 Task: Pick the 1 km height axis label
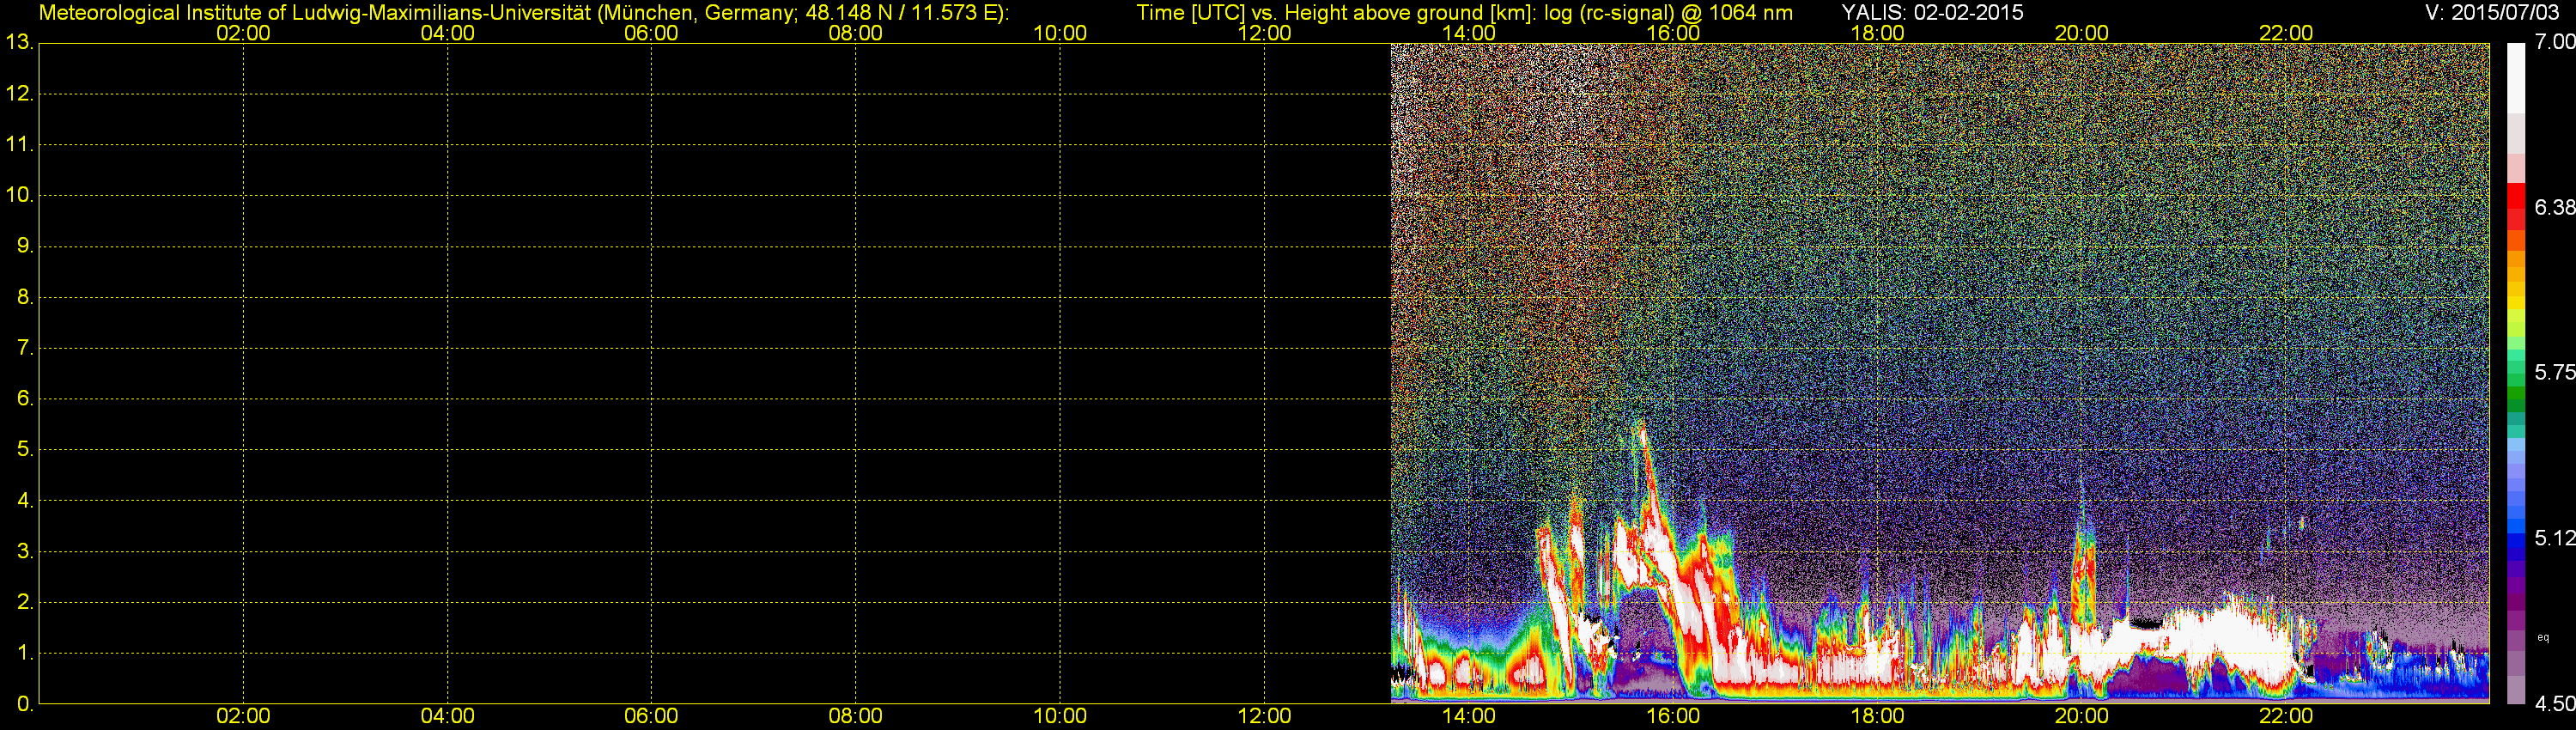pyautogui.click(x=24, y=653)
